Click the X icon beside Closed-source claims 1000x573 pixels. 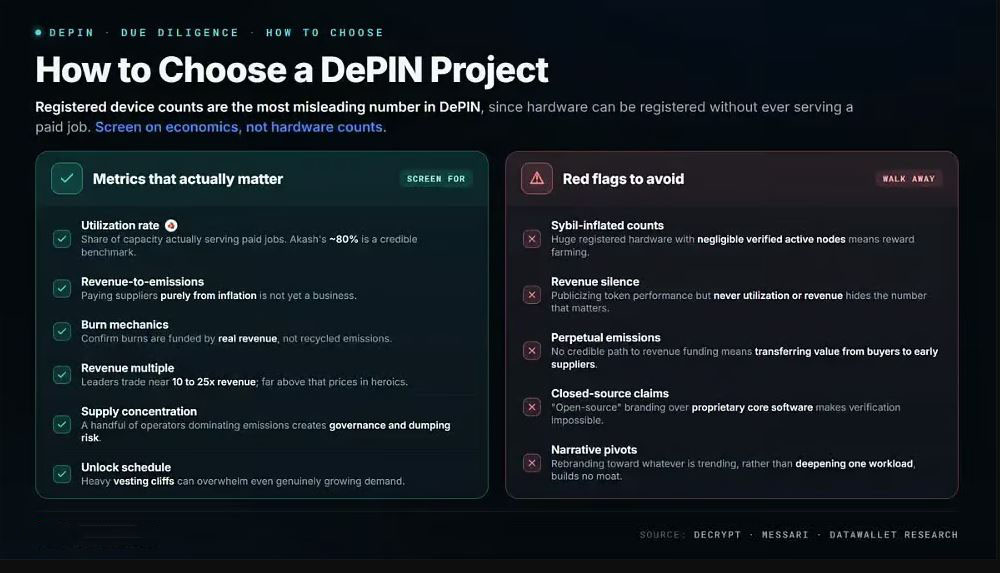(532, 407)
